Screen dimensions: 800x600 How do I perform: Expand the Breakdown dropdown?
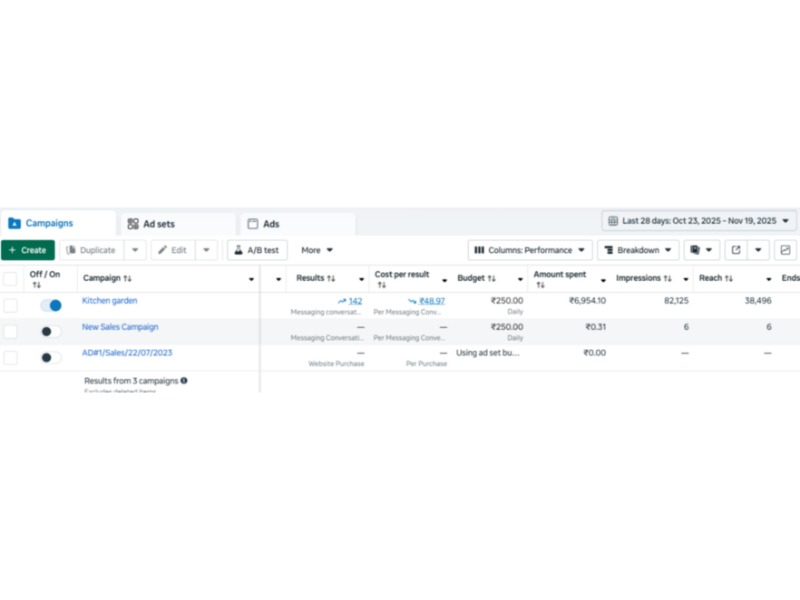tap(638, 250)
